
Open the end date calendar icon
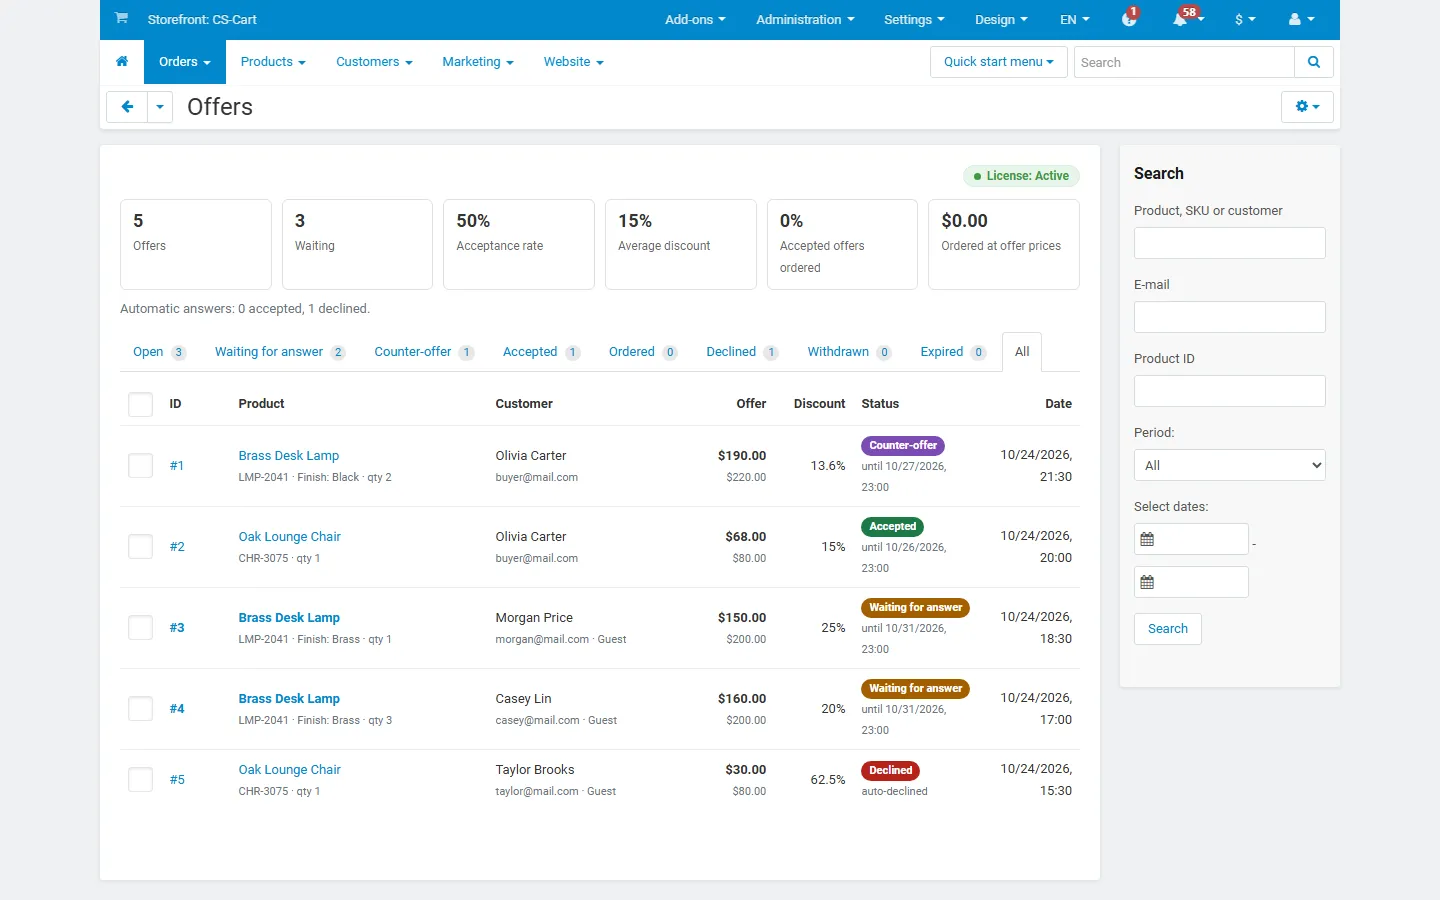coord(1148,582)
